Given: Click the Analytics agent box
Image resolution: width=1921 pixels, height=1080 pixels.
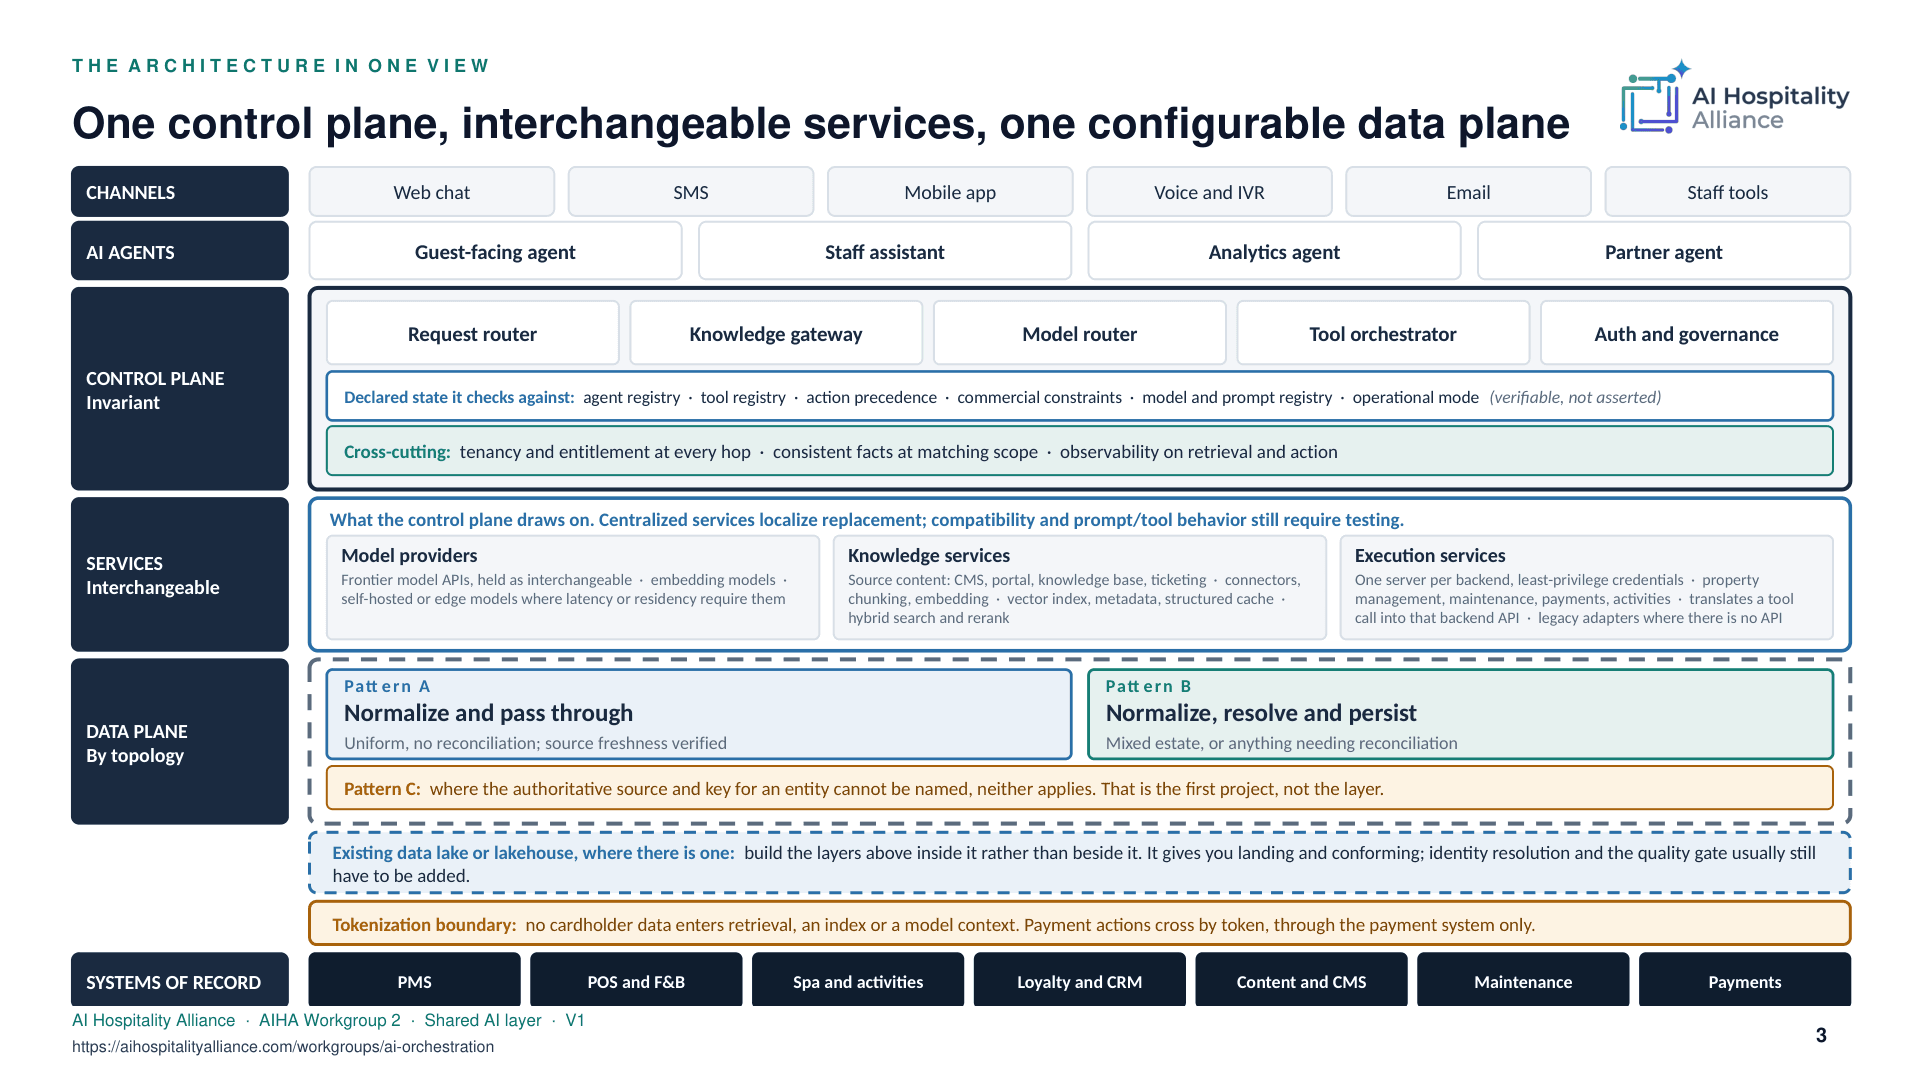Looking at the screenshot, I should coord(1274,251).
